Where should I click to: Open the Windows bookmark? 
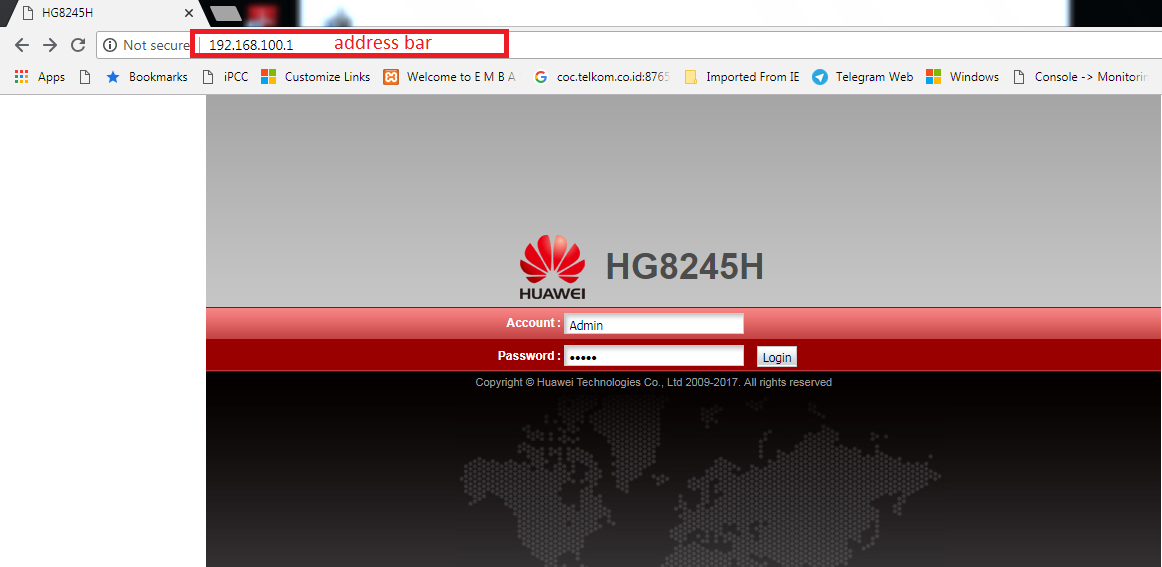963,76
